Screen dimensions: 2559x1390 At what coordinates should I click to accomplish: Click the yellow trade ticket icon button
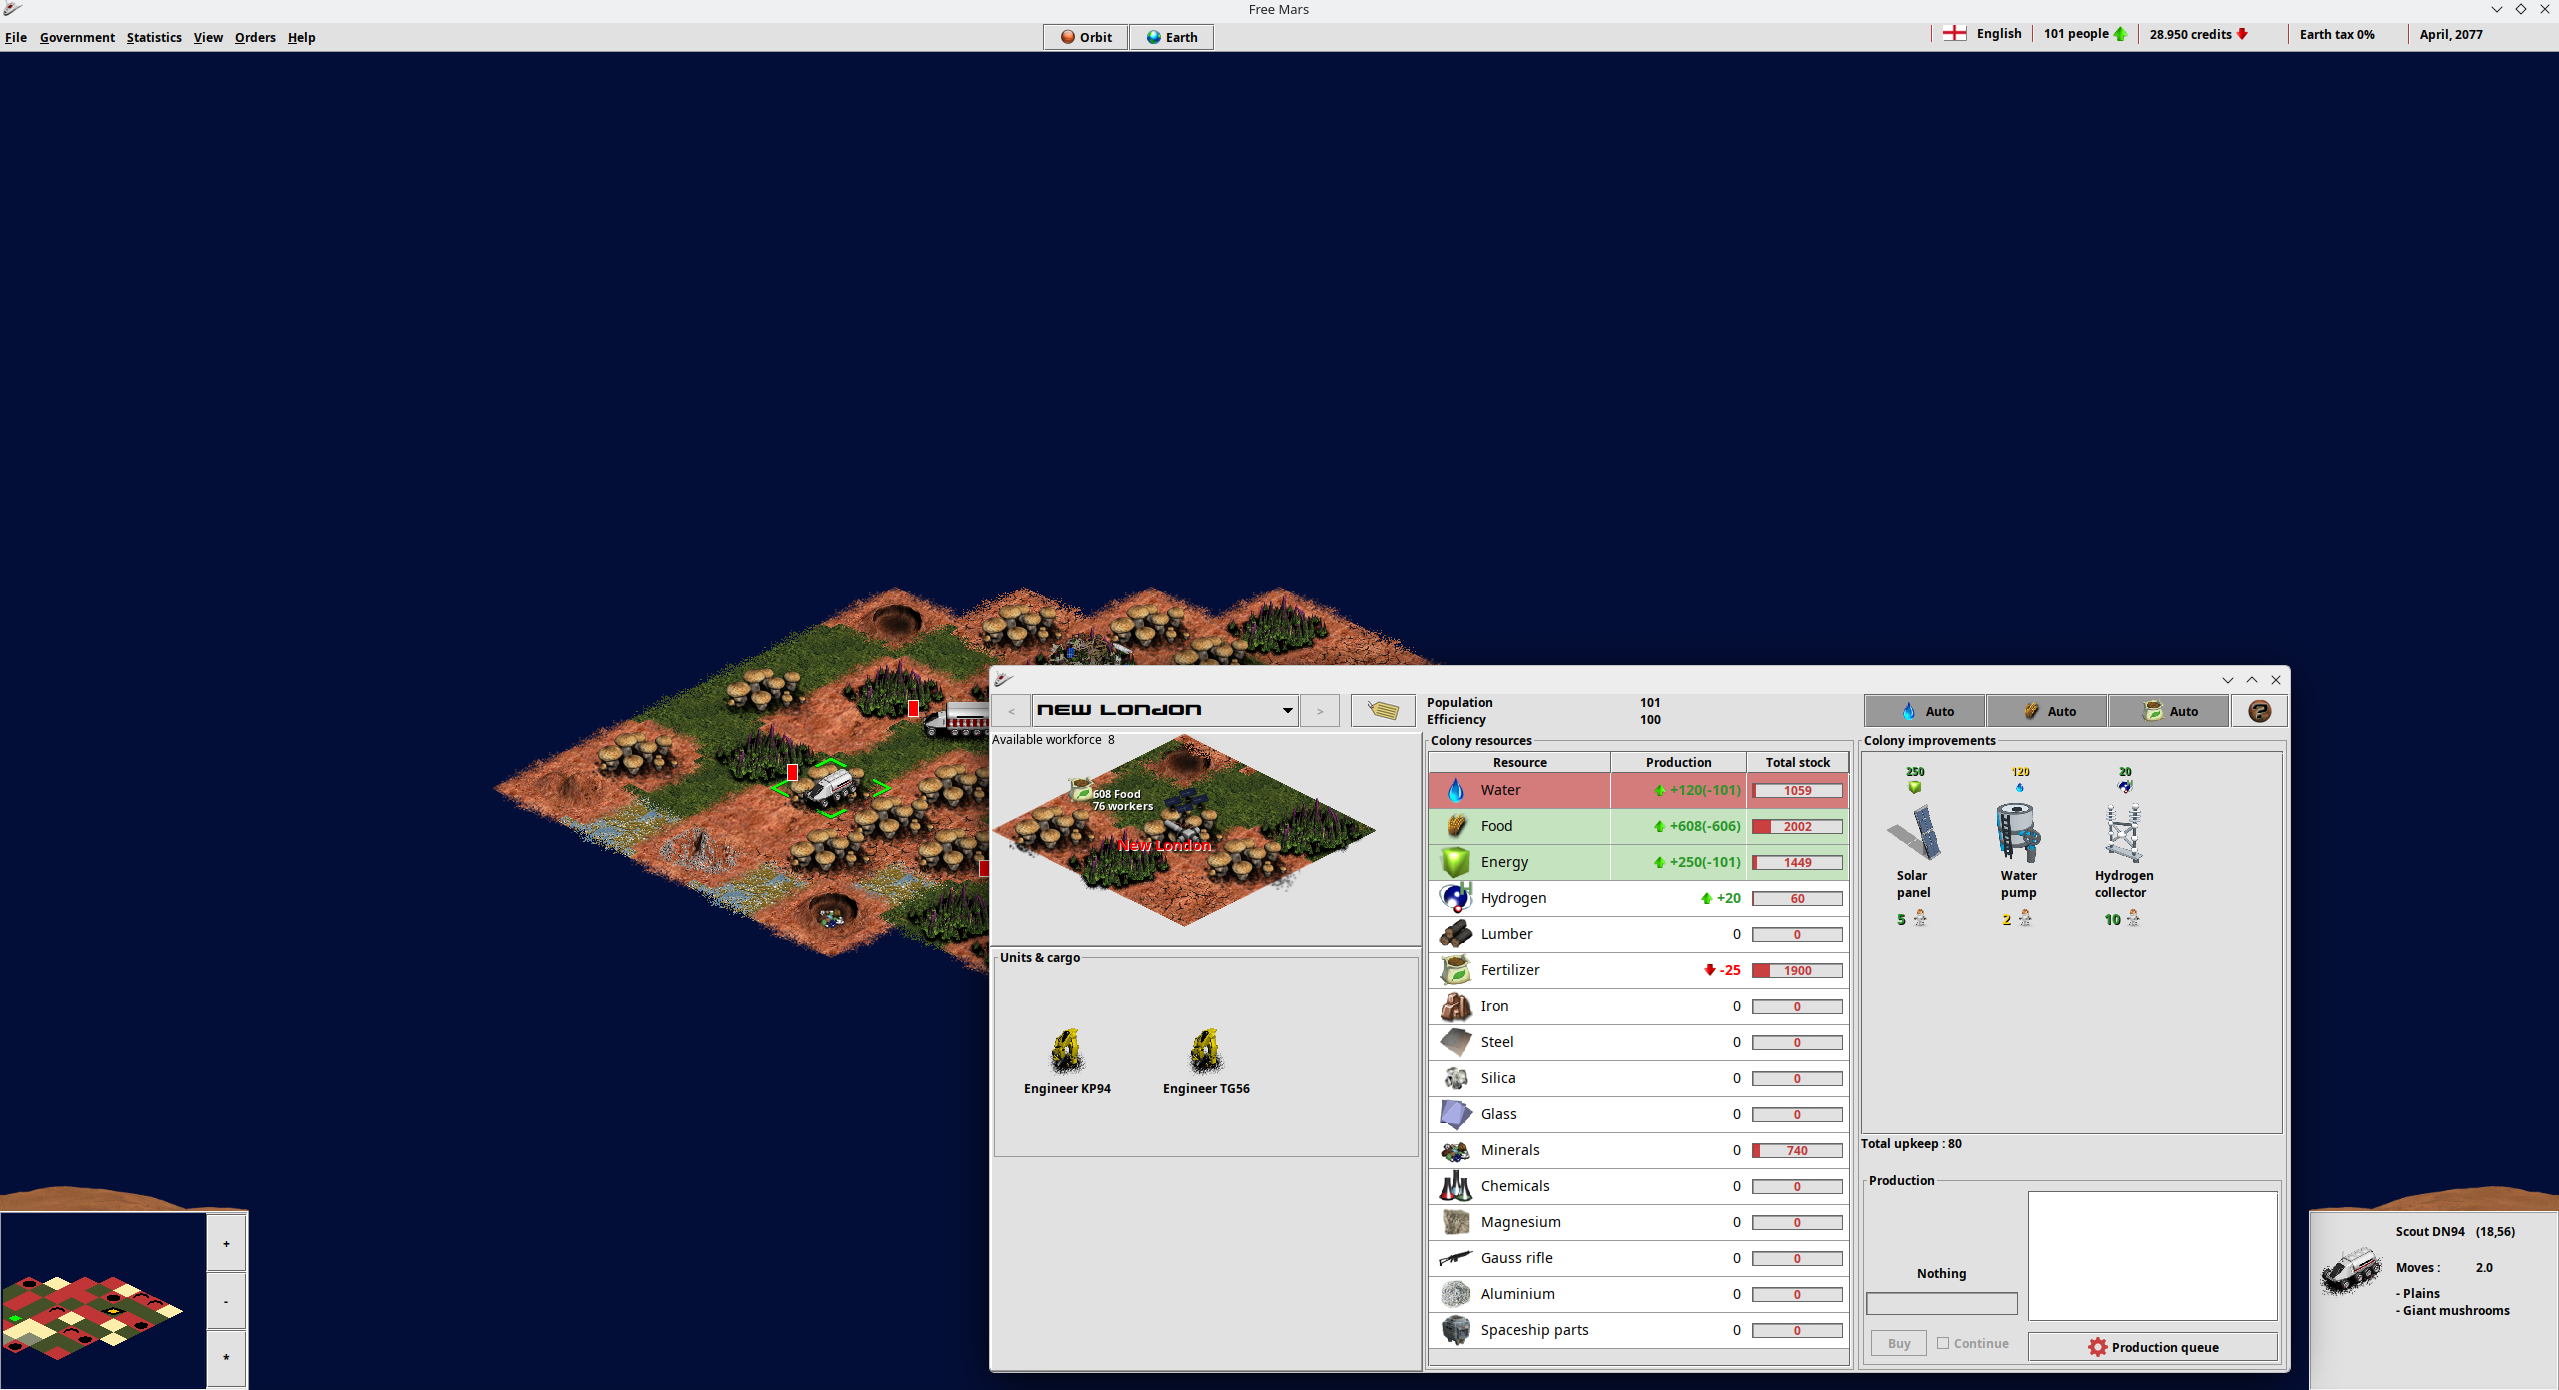click(x=1383, y=711)
